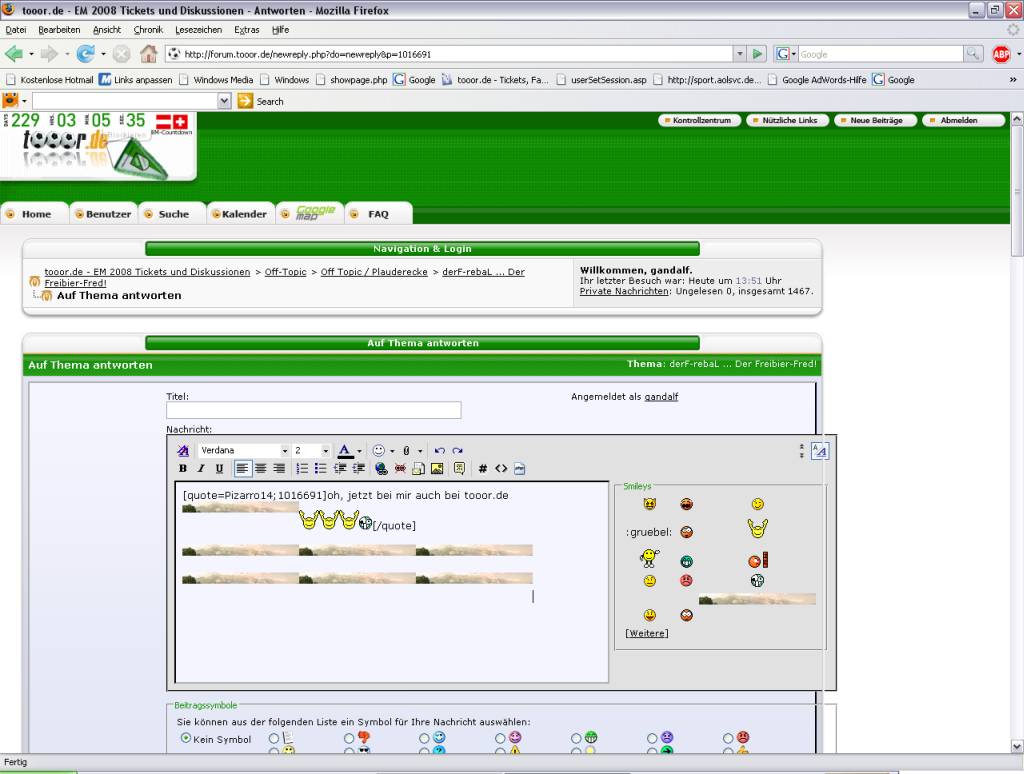1024x774 pixels.
Task: Select the 'Kein Symbol' radio button
Action: (x=186, y=739)
